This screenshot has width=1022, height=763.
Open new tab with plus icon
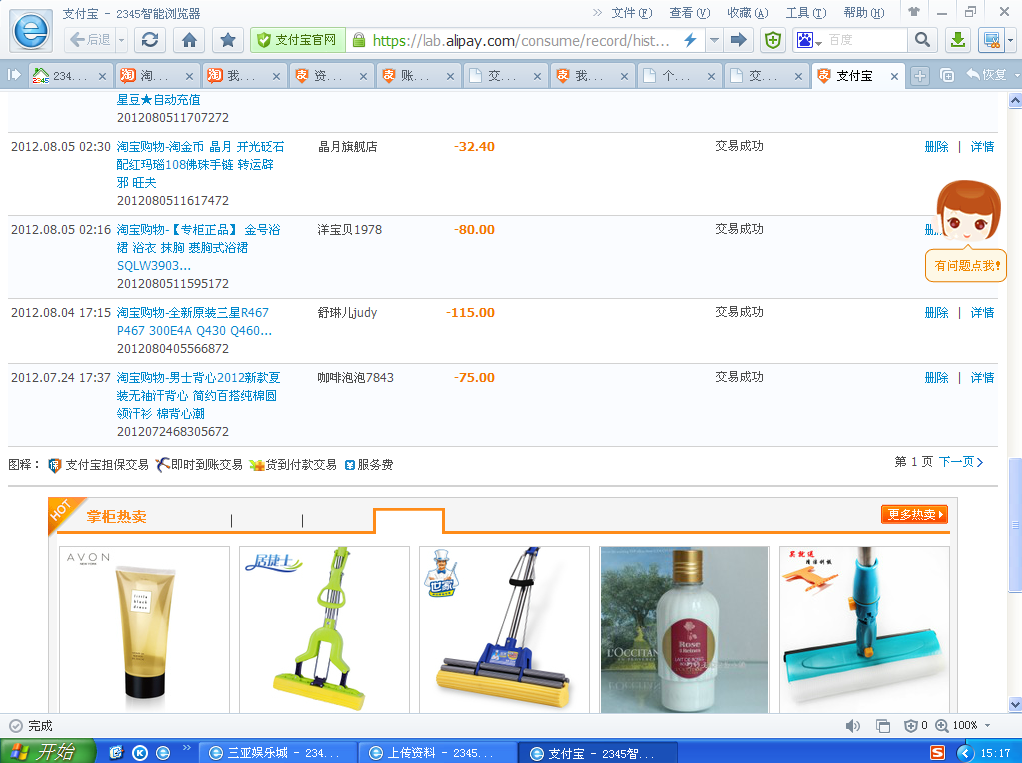click(x=920, y=76)
